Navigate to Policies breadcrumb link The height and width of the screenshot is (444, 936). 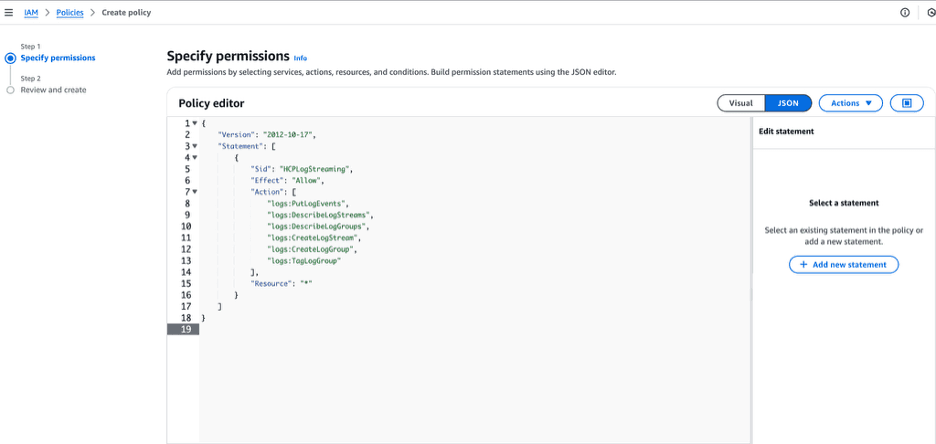pyautogui.click(x=70, y=12)
